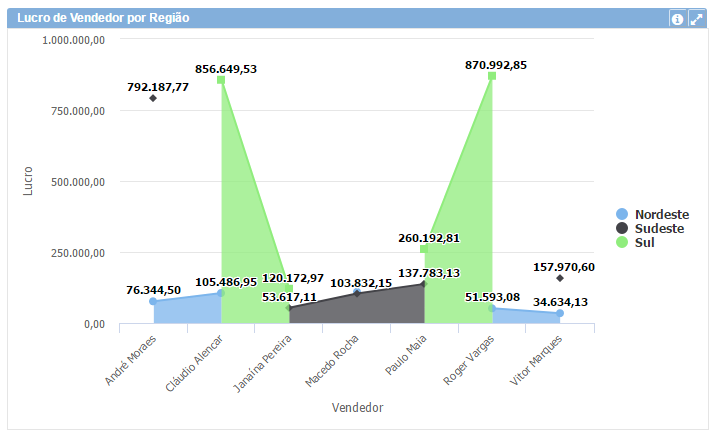715x435 pixels.
Task: Expand the chart to fullscreen
Action: (x=696, y=19)
